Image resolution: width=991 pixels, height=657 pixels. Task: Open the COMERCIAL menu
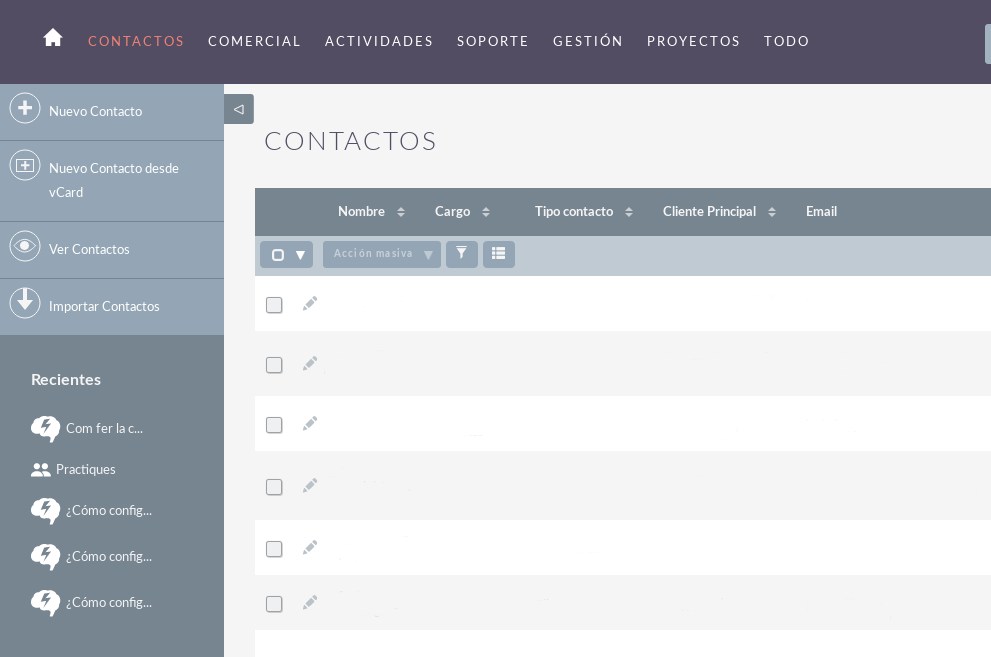pos(254,41)
